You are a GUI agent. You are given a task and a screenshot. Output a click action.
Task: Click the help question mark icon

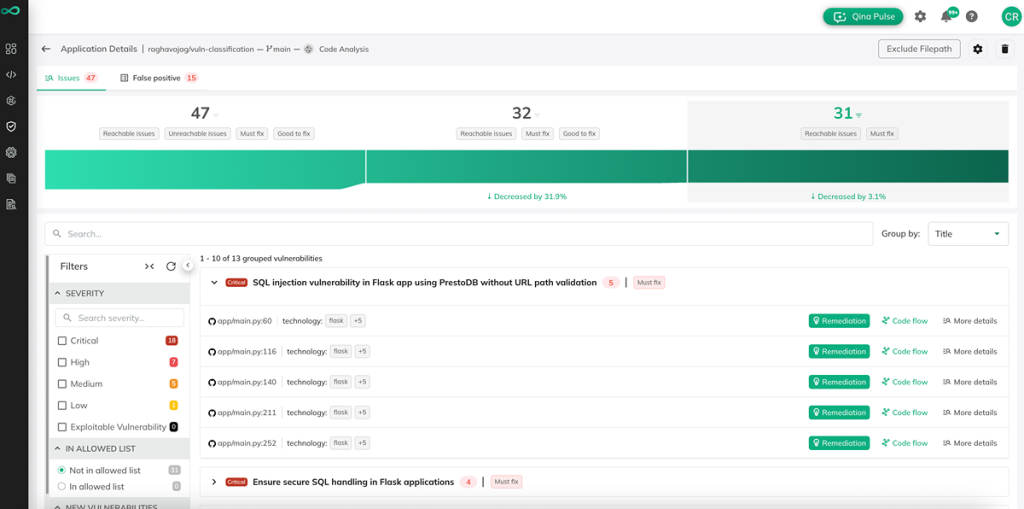971,17
